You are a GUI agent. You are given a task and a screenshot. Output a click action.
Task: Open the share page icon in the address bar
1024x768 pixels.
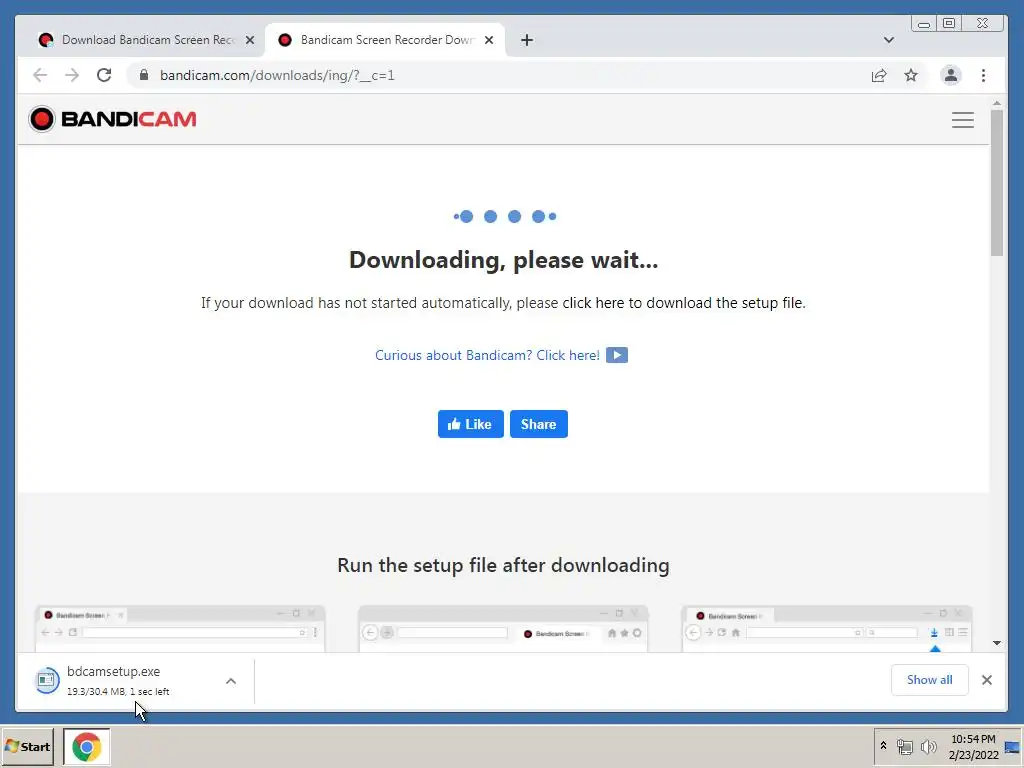click(878, 75)
